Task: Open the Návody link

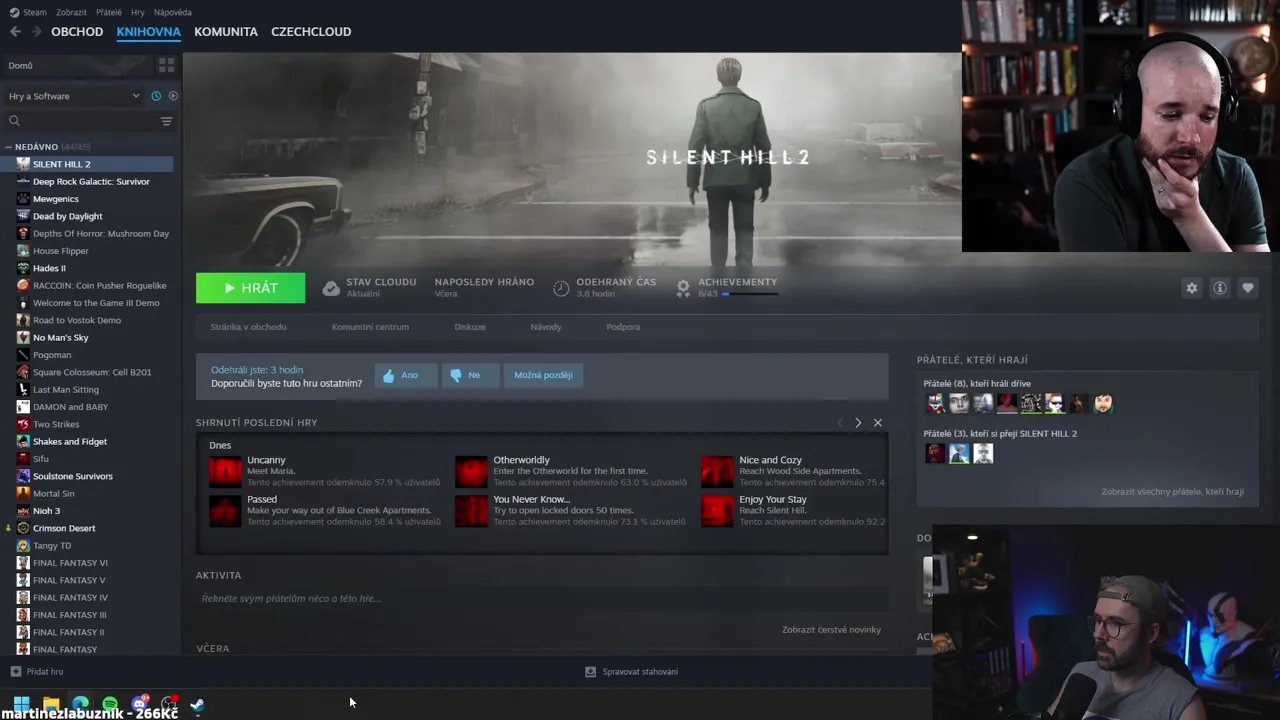Action: 546,327
